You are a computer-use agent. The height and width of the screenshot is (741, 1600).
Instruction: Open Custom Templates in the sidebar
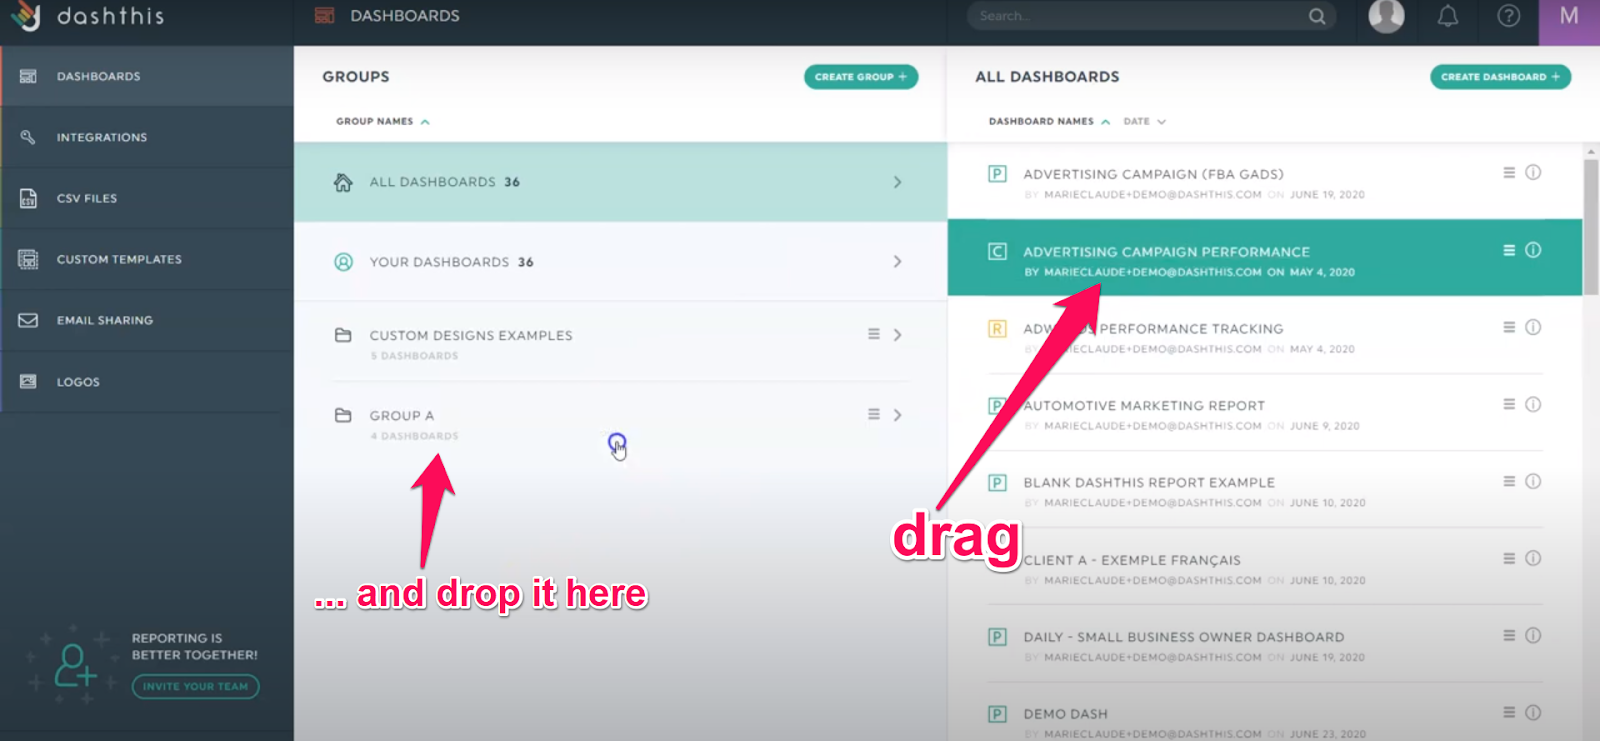pyautogui.click(x=147, y=259)
